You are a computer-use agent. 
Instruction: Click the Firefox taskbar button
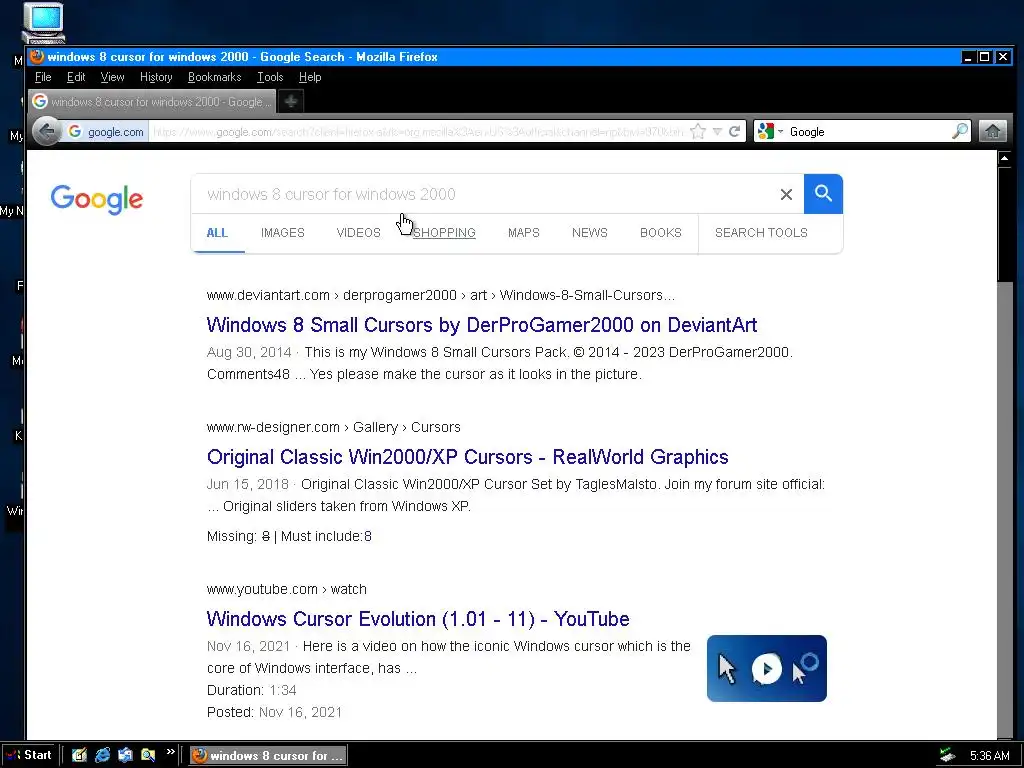point(268,756)
